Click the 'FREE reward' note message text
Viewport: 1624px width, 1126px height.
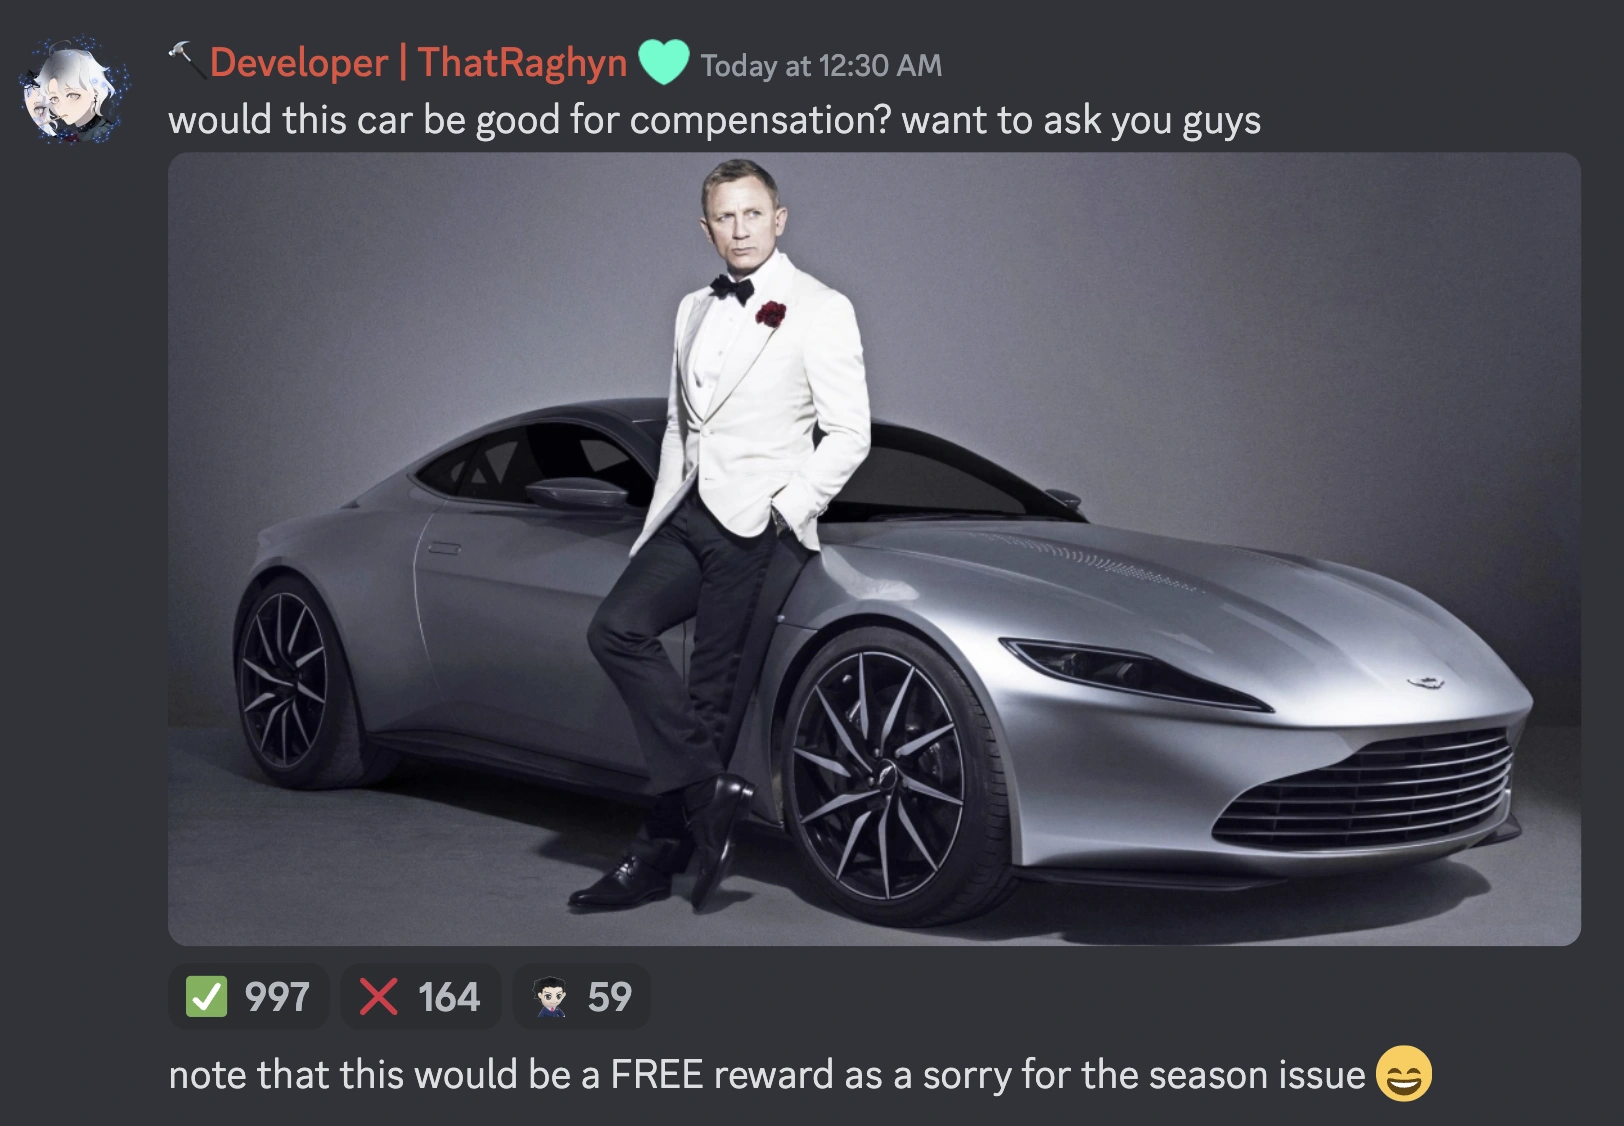point(767,1075)
